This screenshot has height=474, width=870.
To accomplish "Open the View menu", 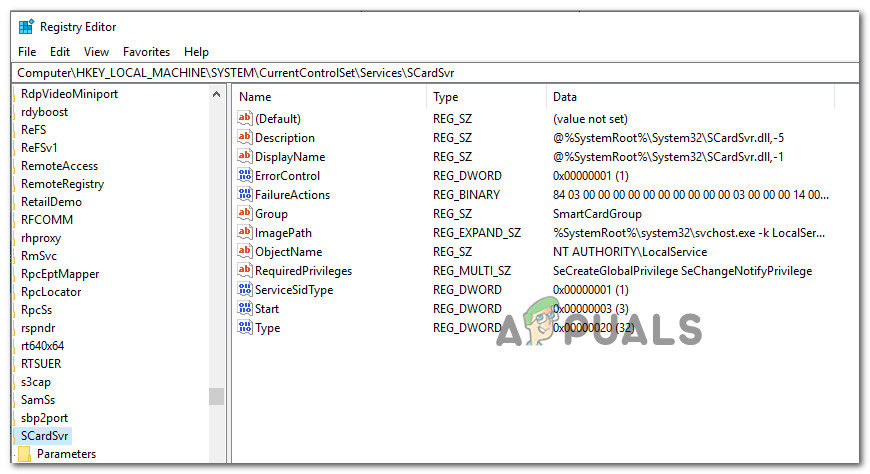I will (x=97, y=52).
